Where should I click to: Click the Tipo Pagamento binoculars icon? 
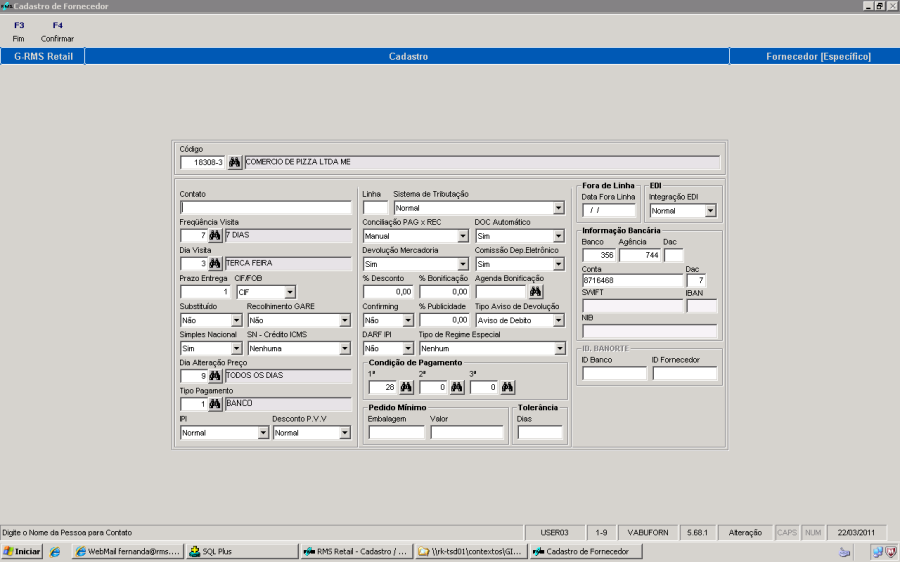pyautogui.click(x=215, y=404)
